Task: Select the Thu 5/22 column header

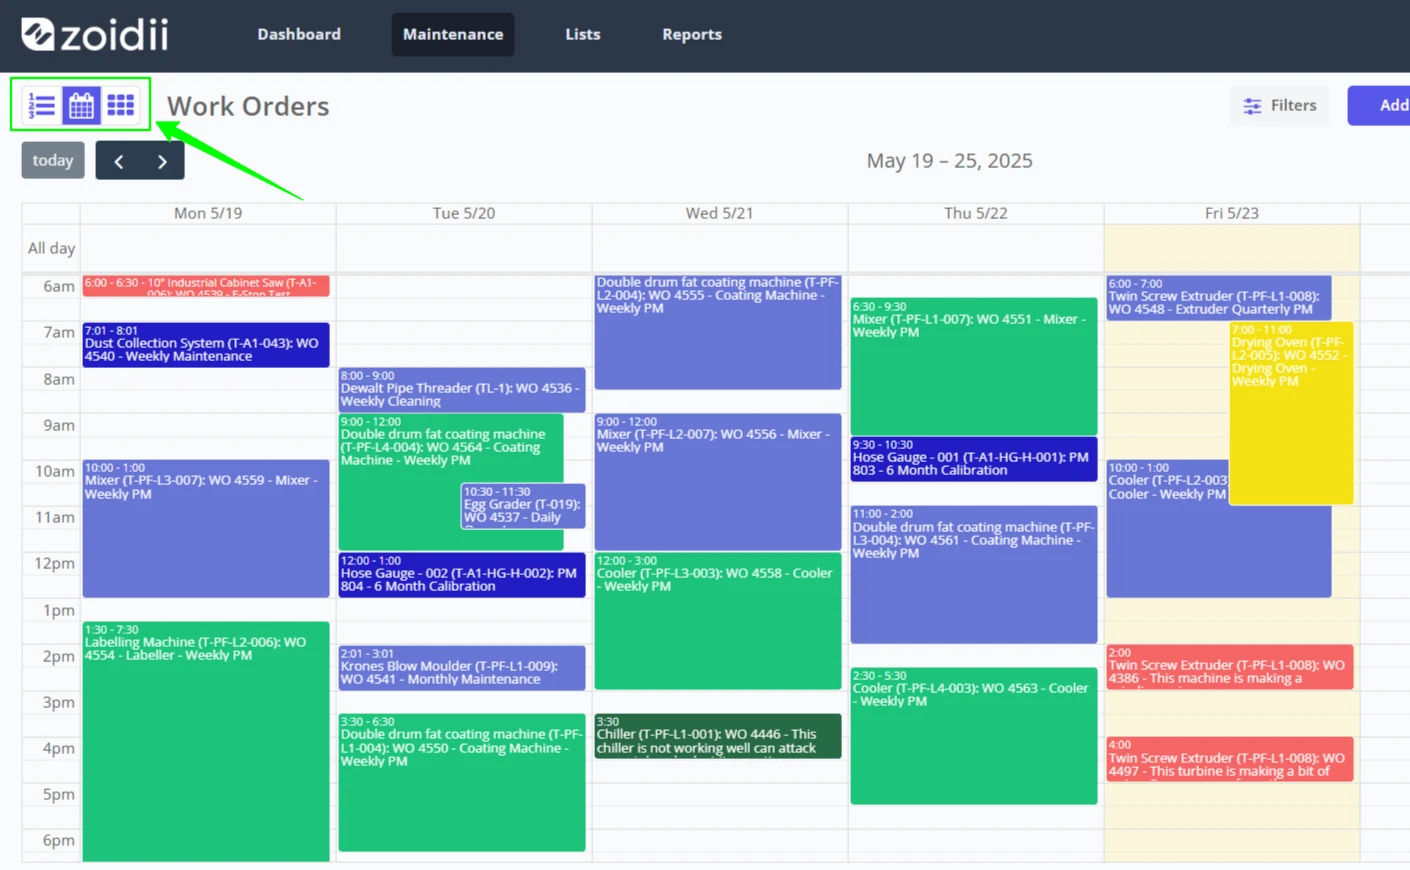Action: click(976, 213)
